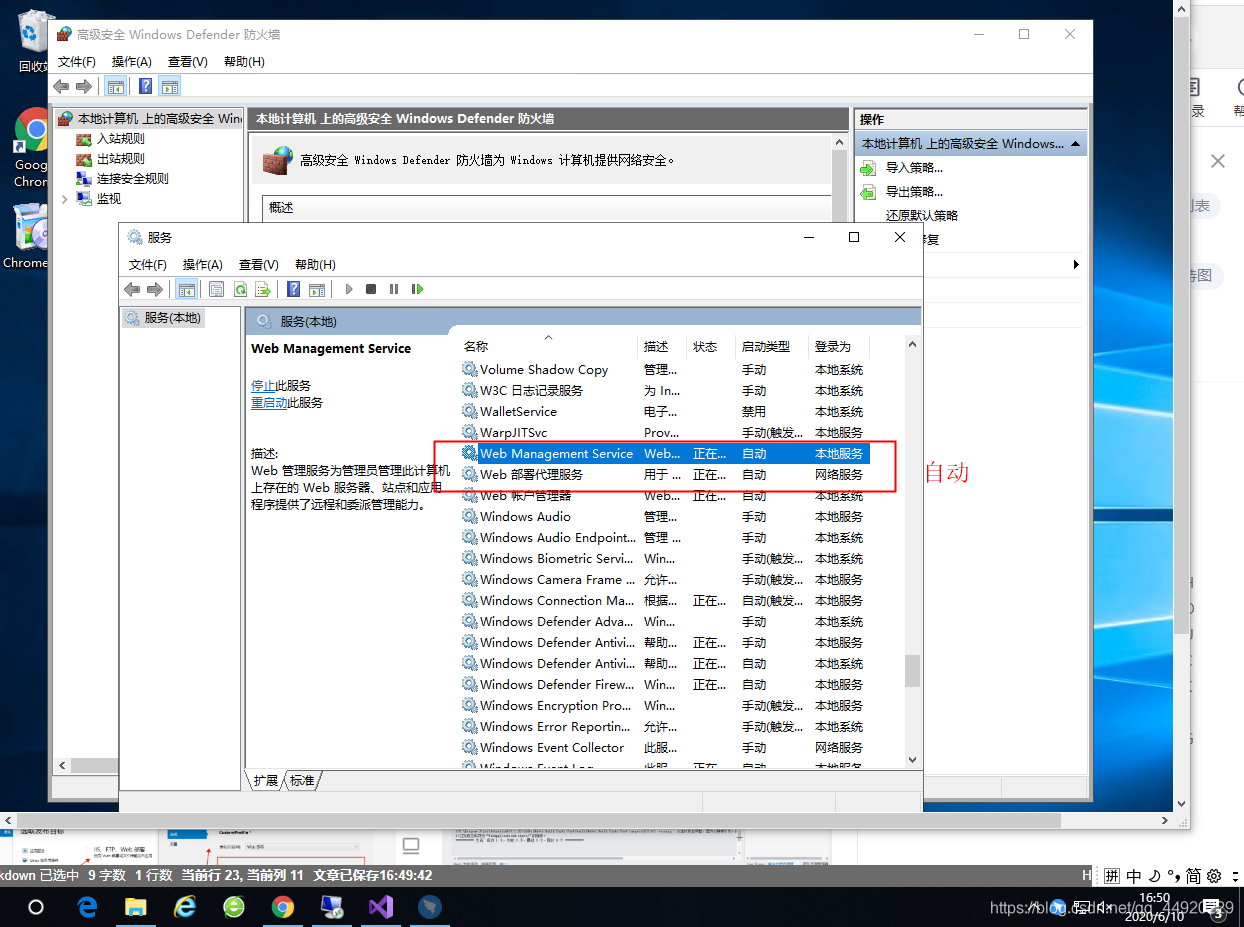Go back in firewall window toolbar
This screenshot has height=927, width=1244.
coord(62,86)
